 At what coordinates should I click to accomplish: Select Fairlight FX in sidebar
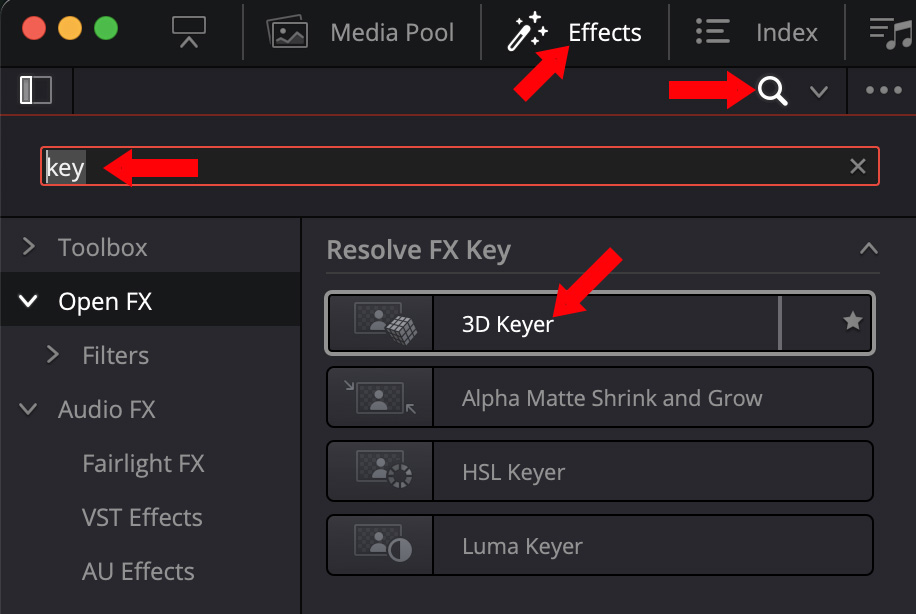pyautogui.click(x=143, y=463)
